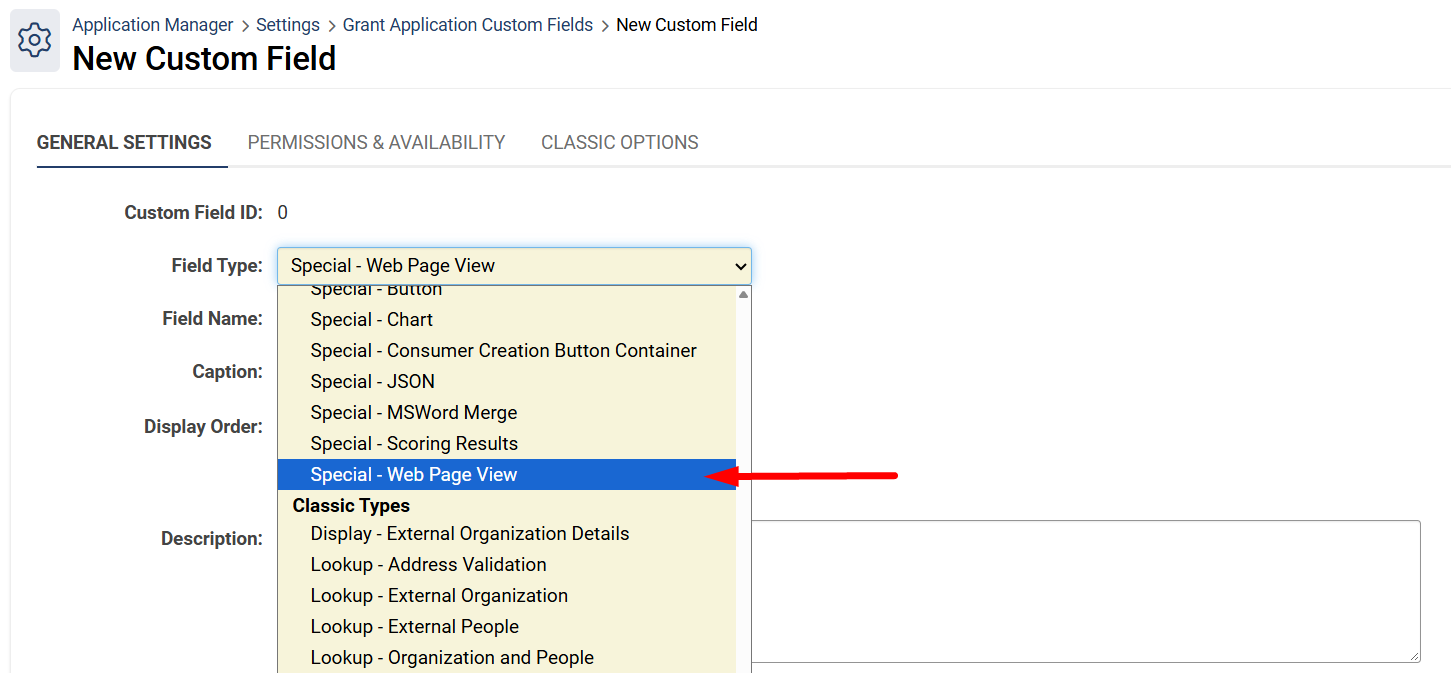1451x673 pixels.
Task: Open Permissions & Availability tab
Action: click(x=376, y=142)
